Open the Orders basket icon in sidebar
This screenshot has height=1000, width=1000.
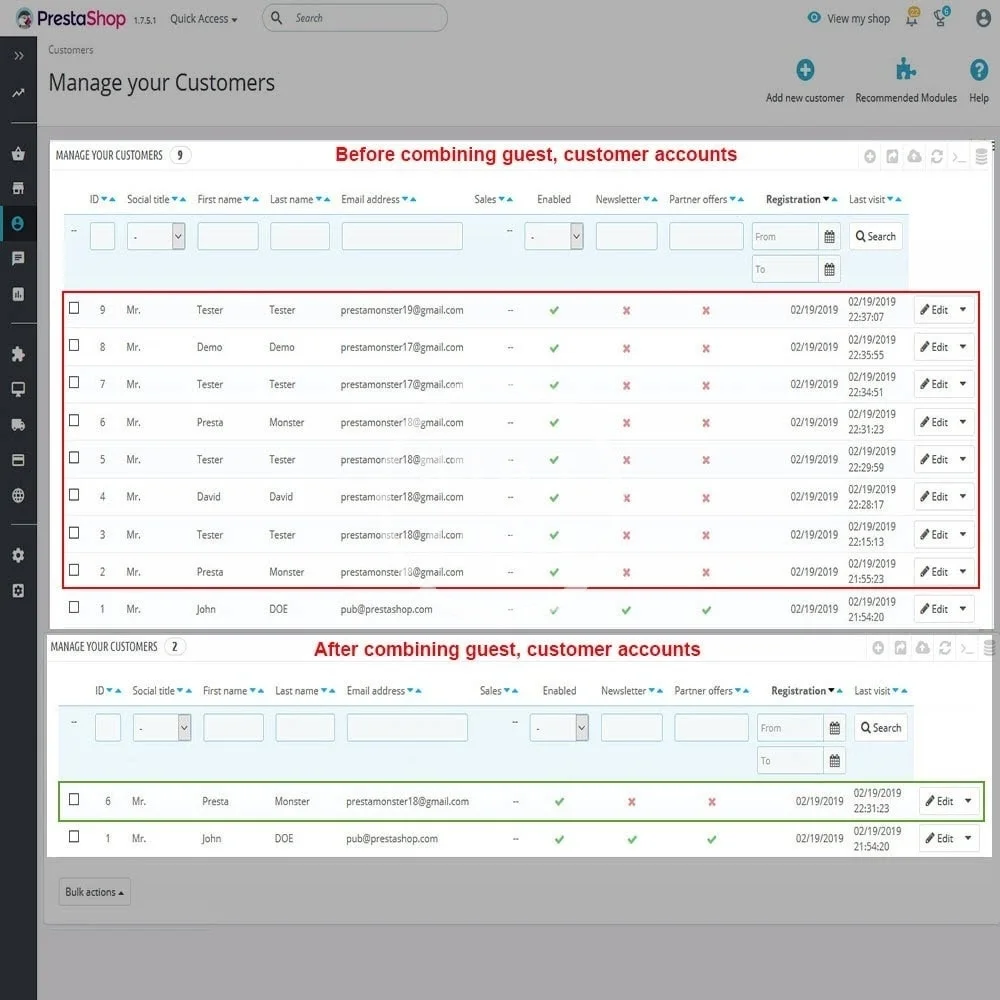coord(18,153)
